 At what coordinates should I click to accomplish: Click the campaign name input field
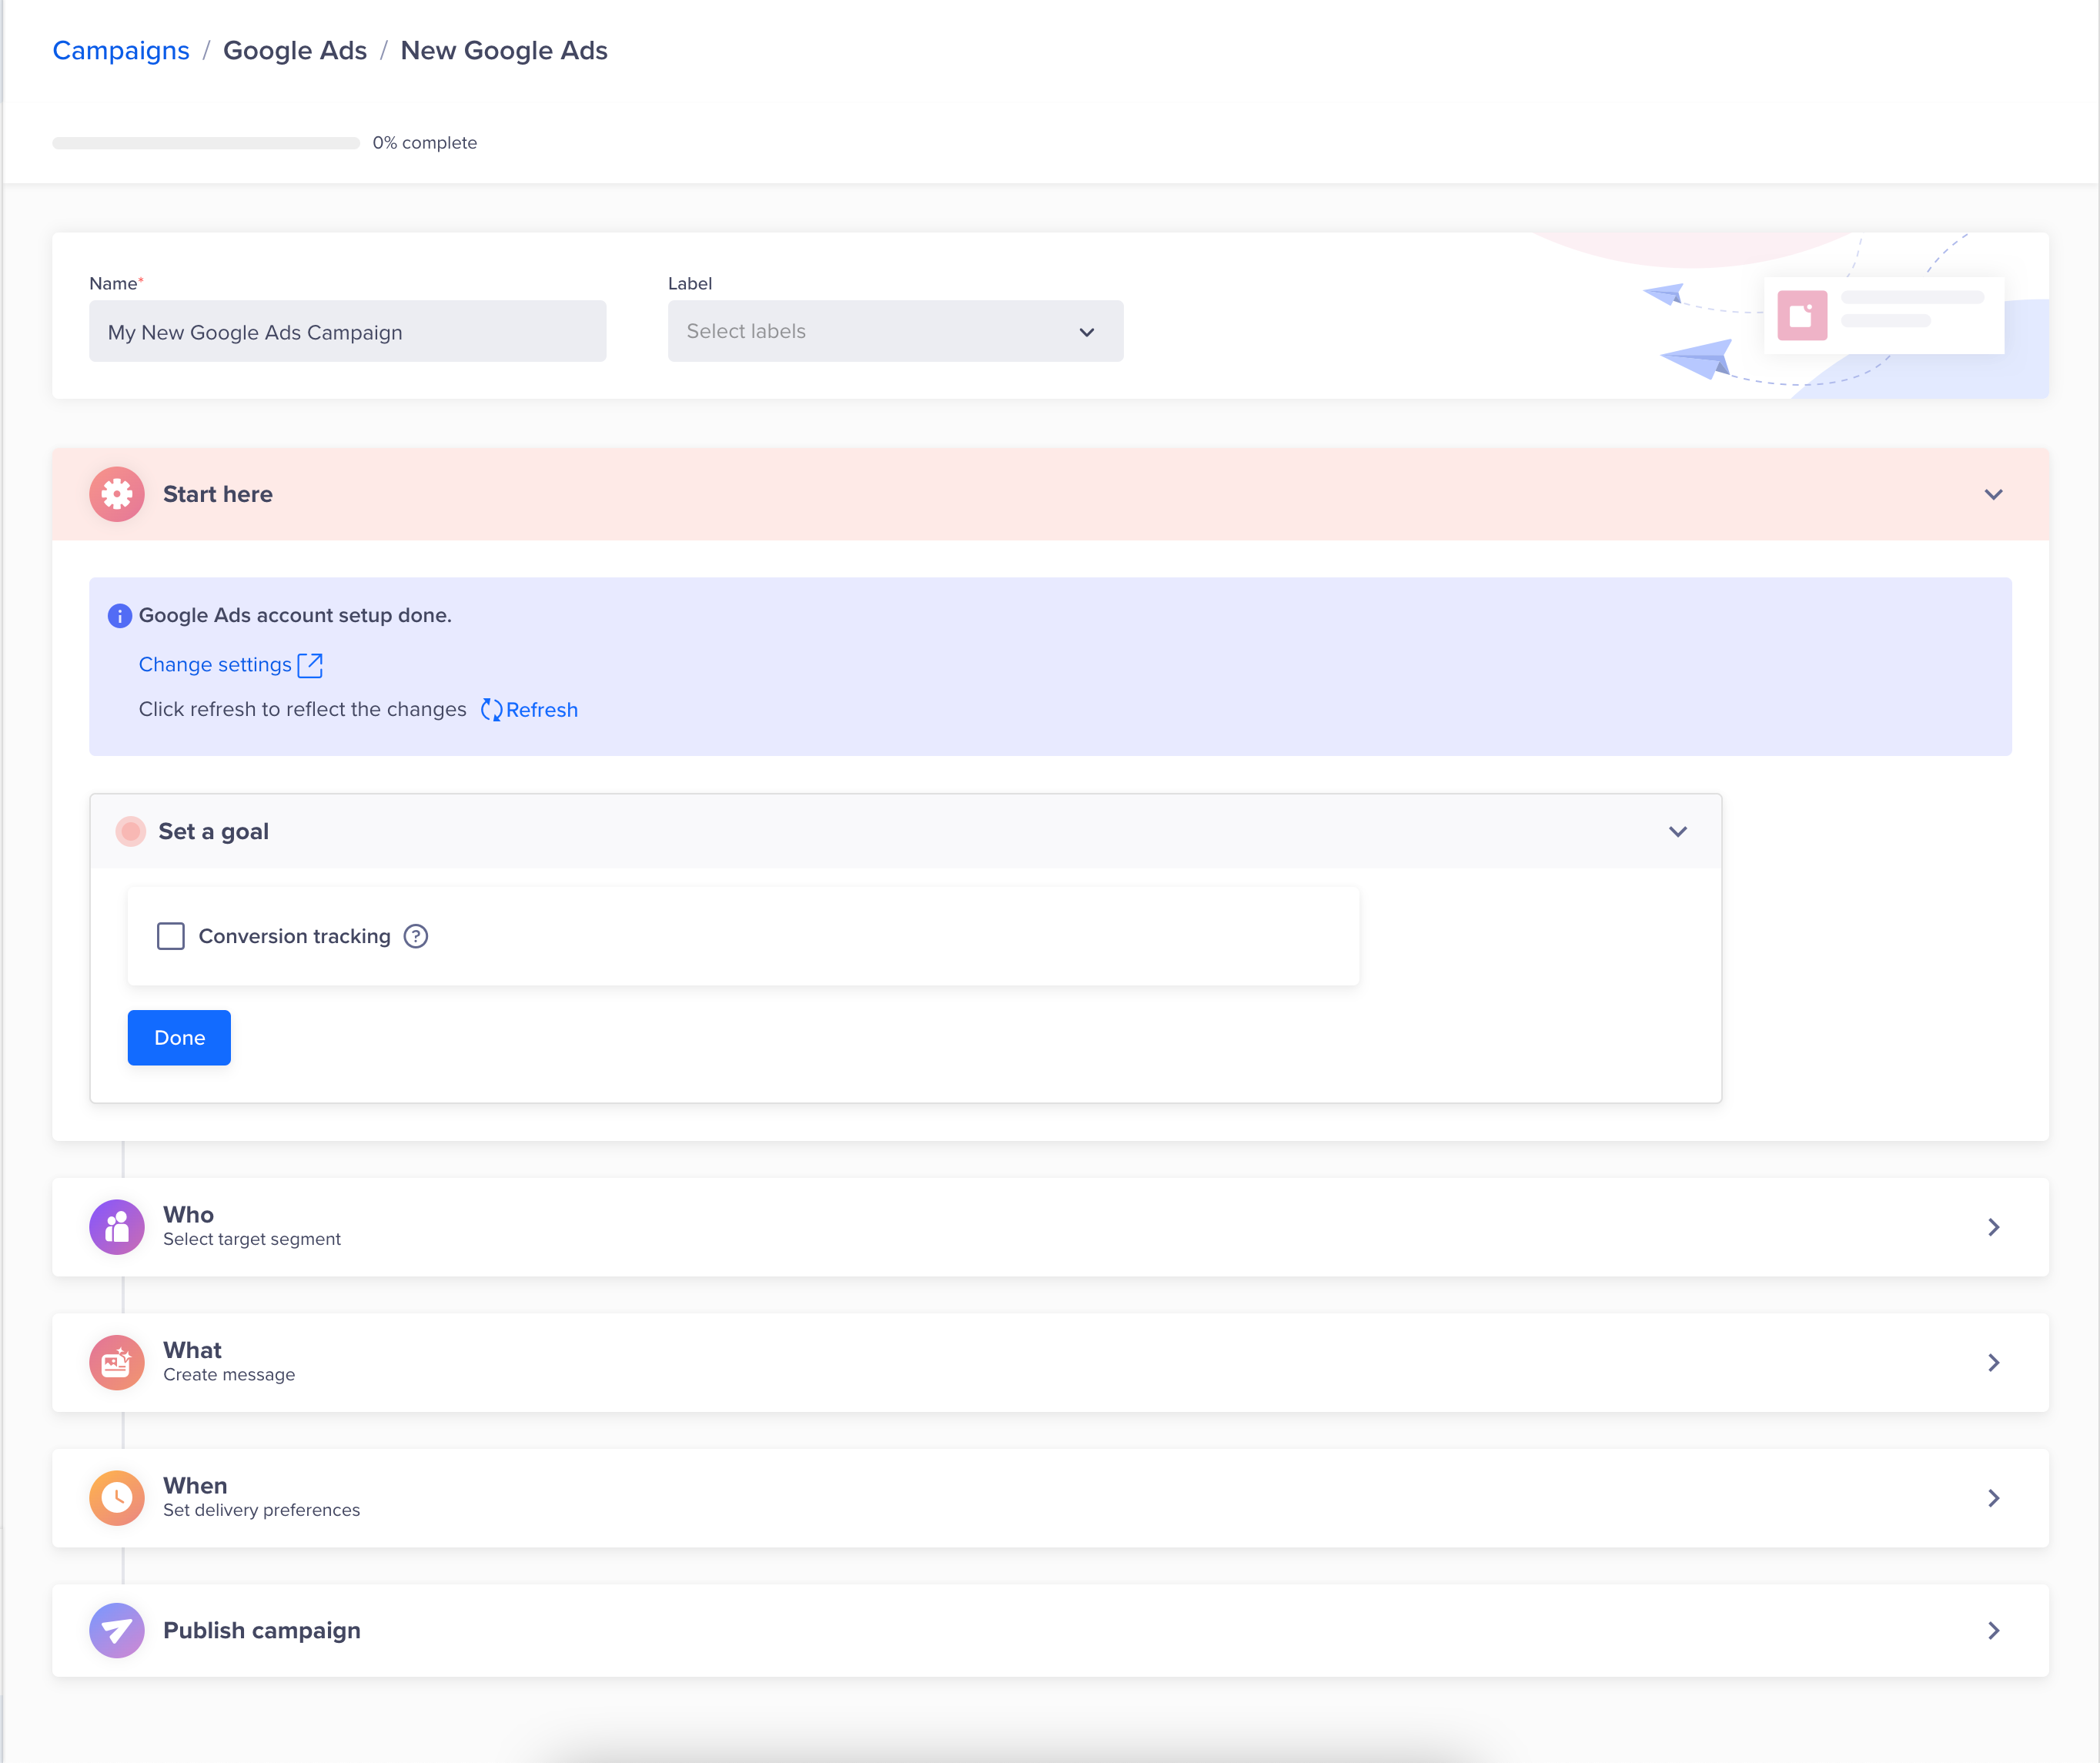348,330
